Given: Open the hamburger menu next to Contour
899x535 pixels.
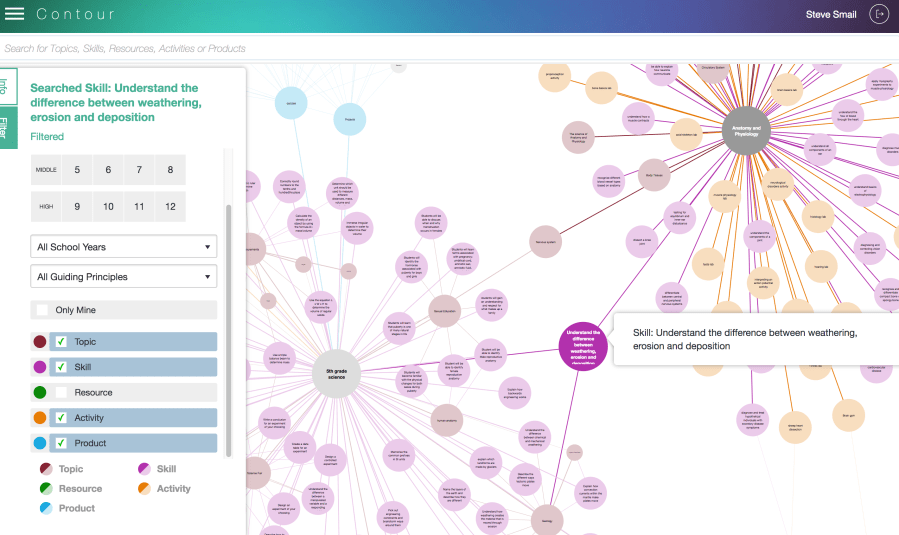Looking at the screenshot, I should (x=15, y=14).
